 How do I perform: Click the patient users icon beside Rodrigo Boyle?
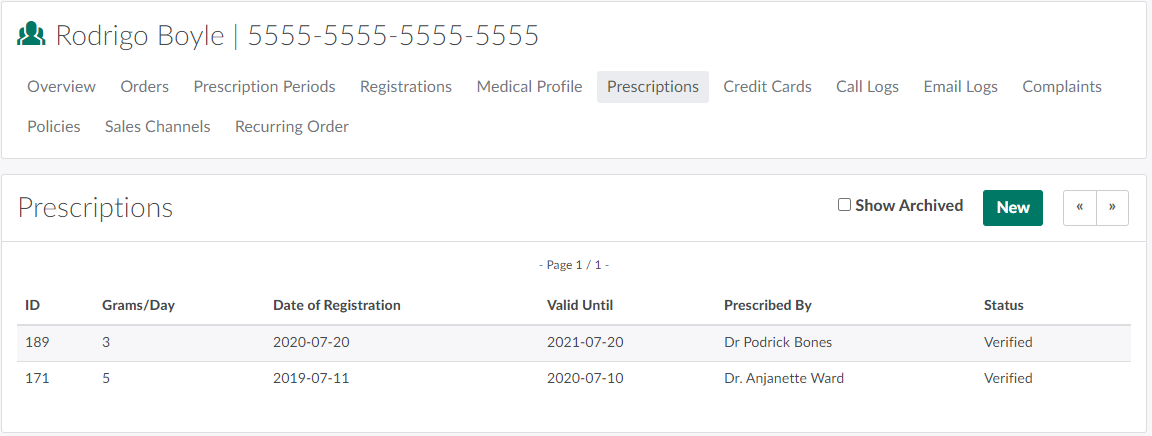pyautogui.click(x=32, y=36)
